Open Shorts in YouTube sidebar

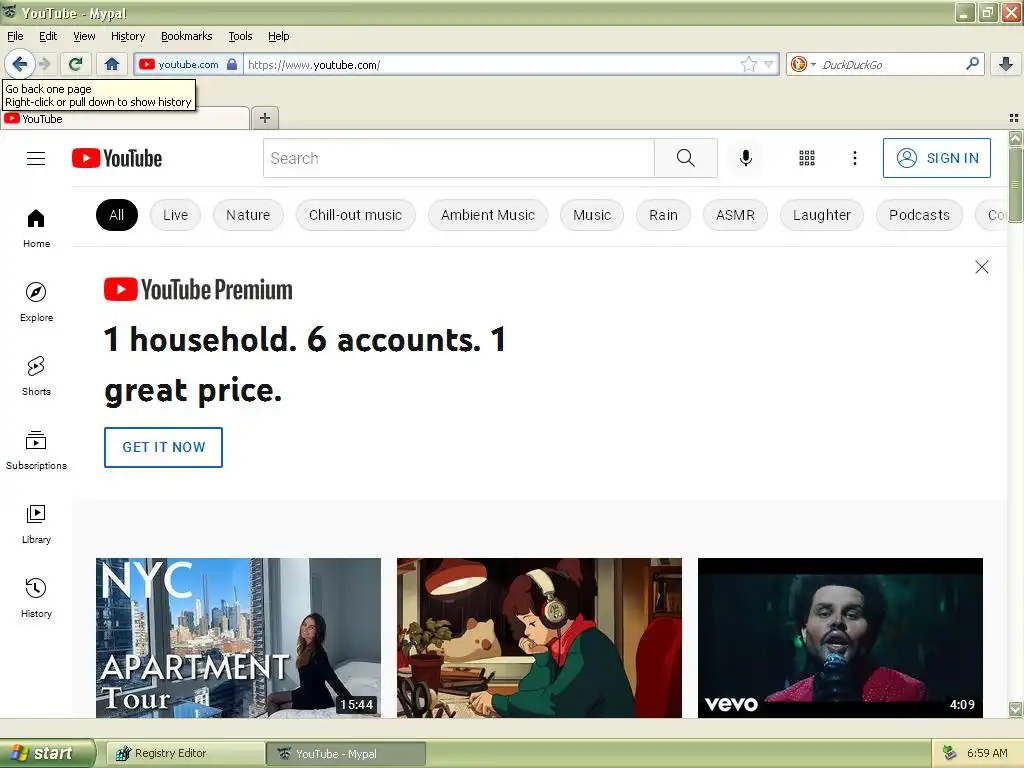pyautogui.click(x=36, y=376)
